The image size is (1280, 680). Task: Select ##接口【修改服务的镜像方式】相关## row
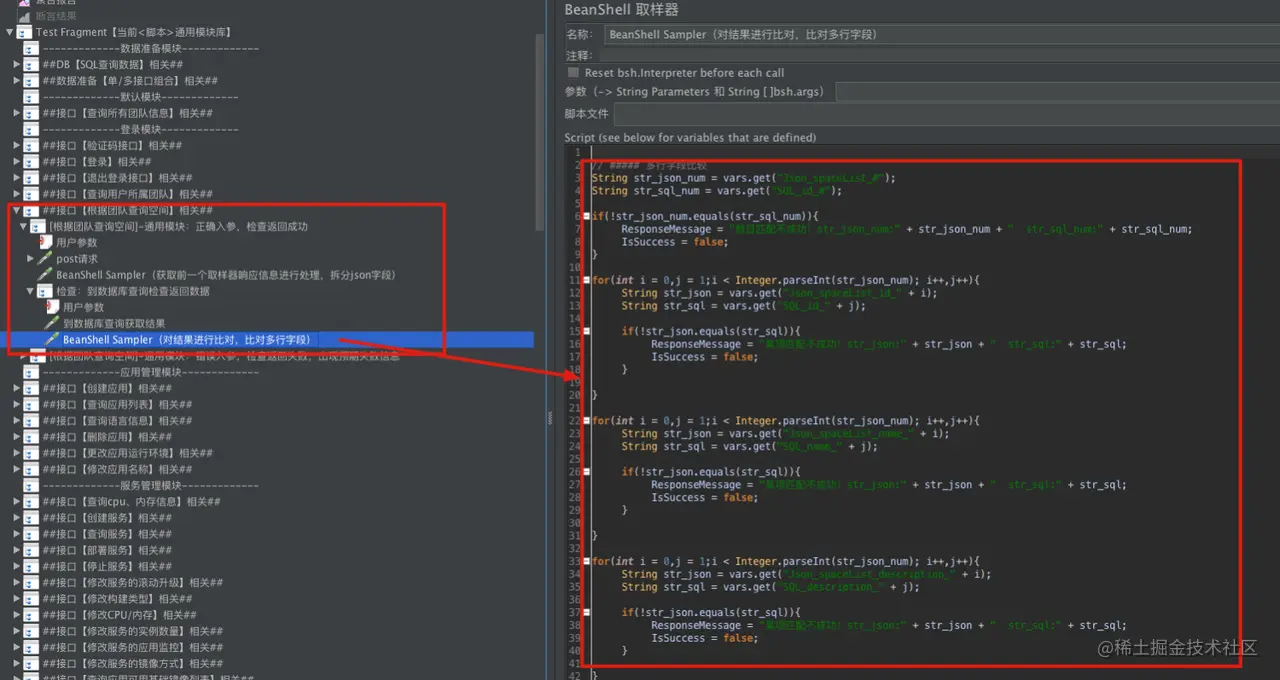pos(132,663)
